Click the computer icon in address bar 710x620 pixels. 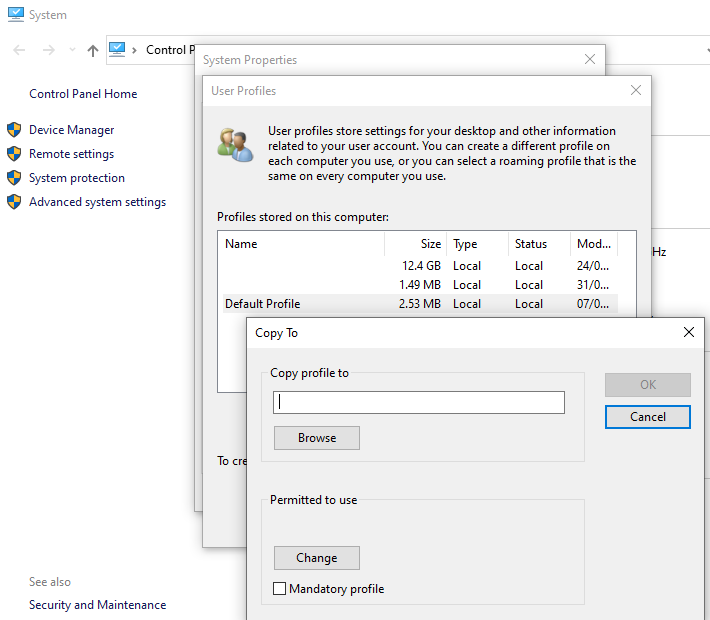tap(117, 49)
